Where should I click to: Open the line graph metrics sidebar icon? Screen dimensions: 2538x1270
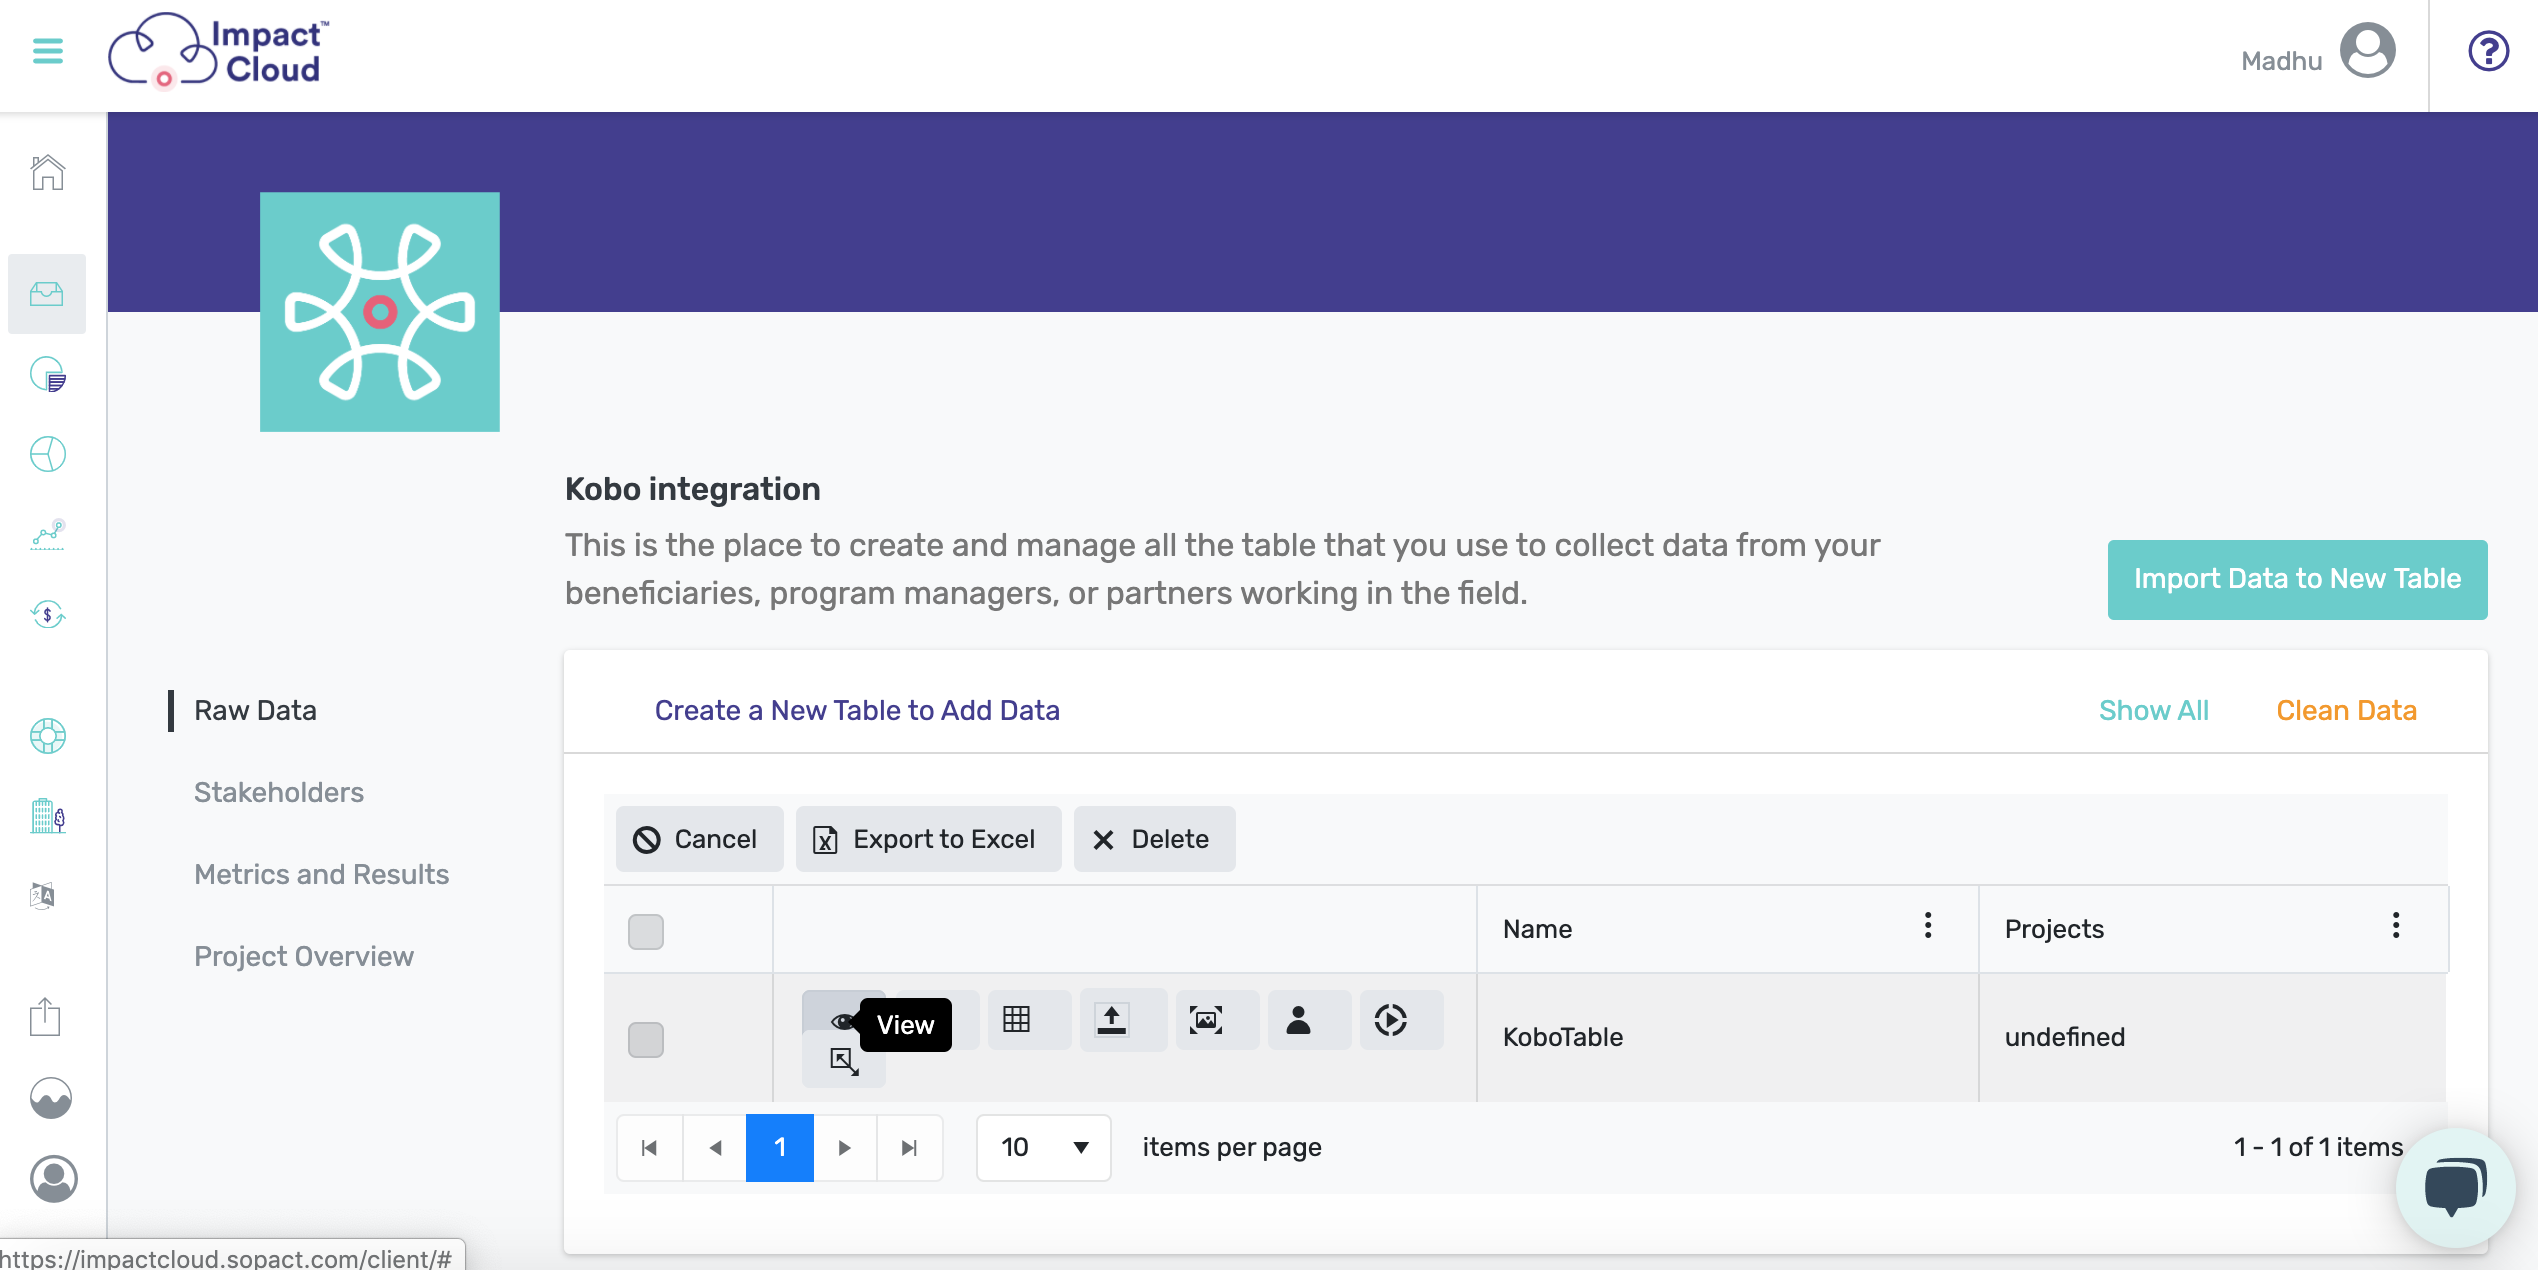pyautogui.click(x=47, y=535)
